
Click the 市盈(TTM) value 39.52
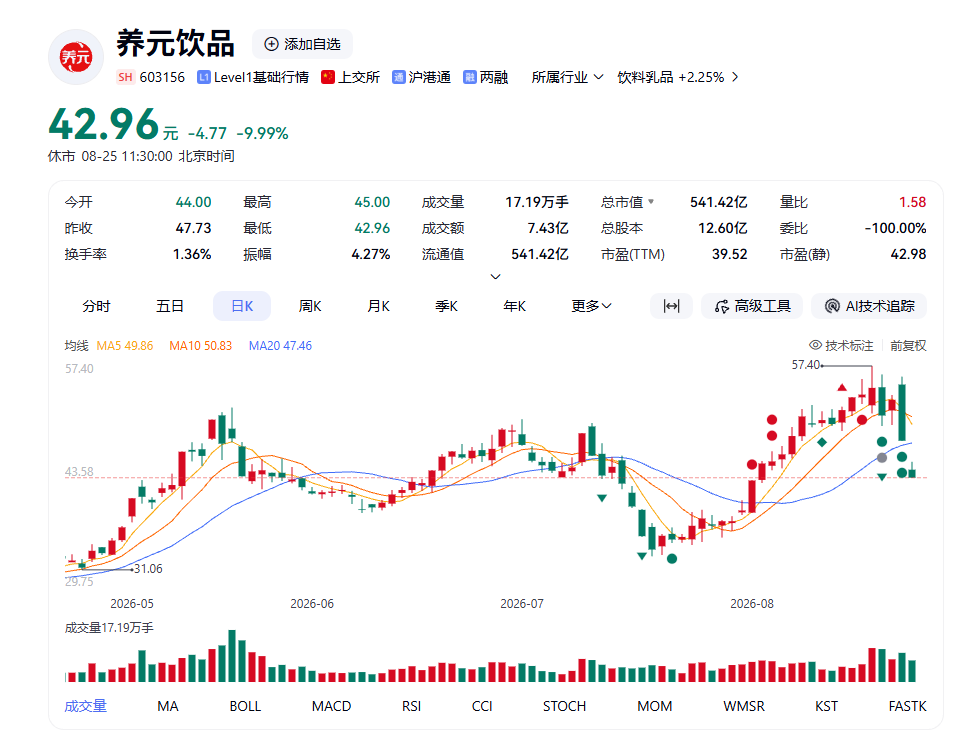pyautogui.click(x=729, y=254)
